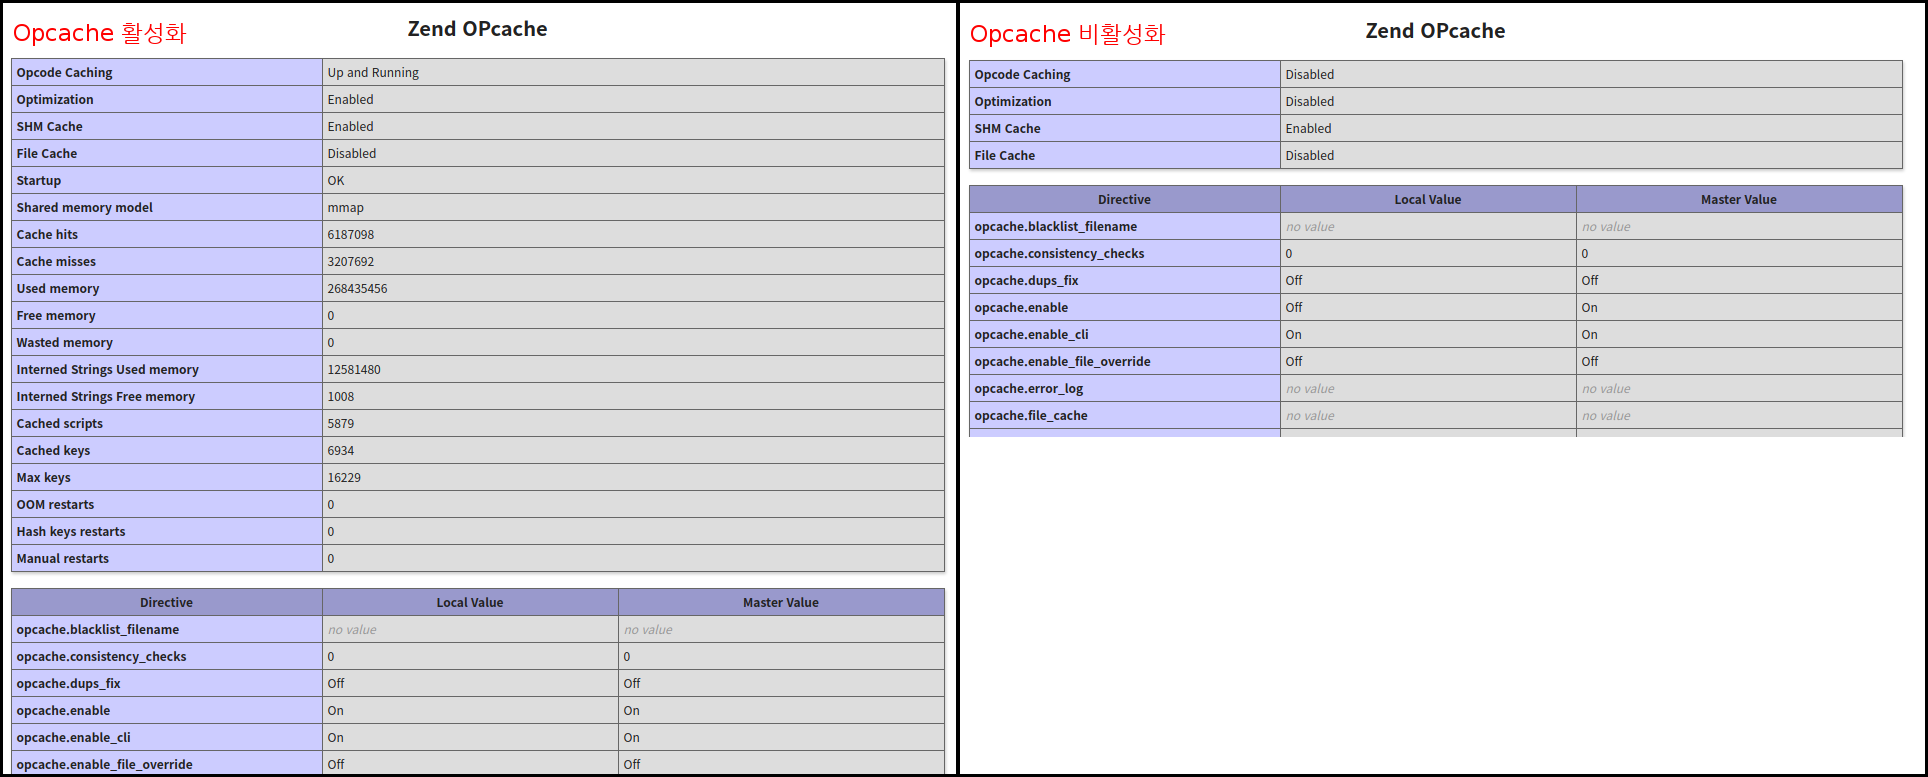Click Optimization 'Enabled' value in 활성화 panel
1928x777 pixels.
351,99
